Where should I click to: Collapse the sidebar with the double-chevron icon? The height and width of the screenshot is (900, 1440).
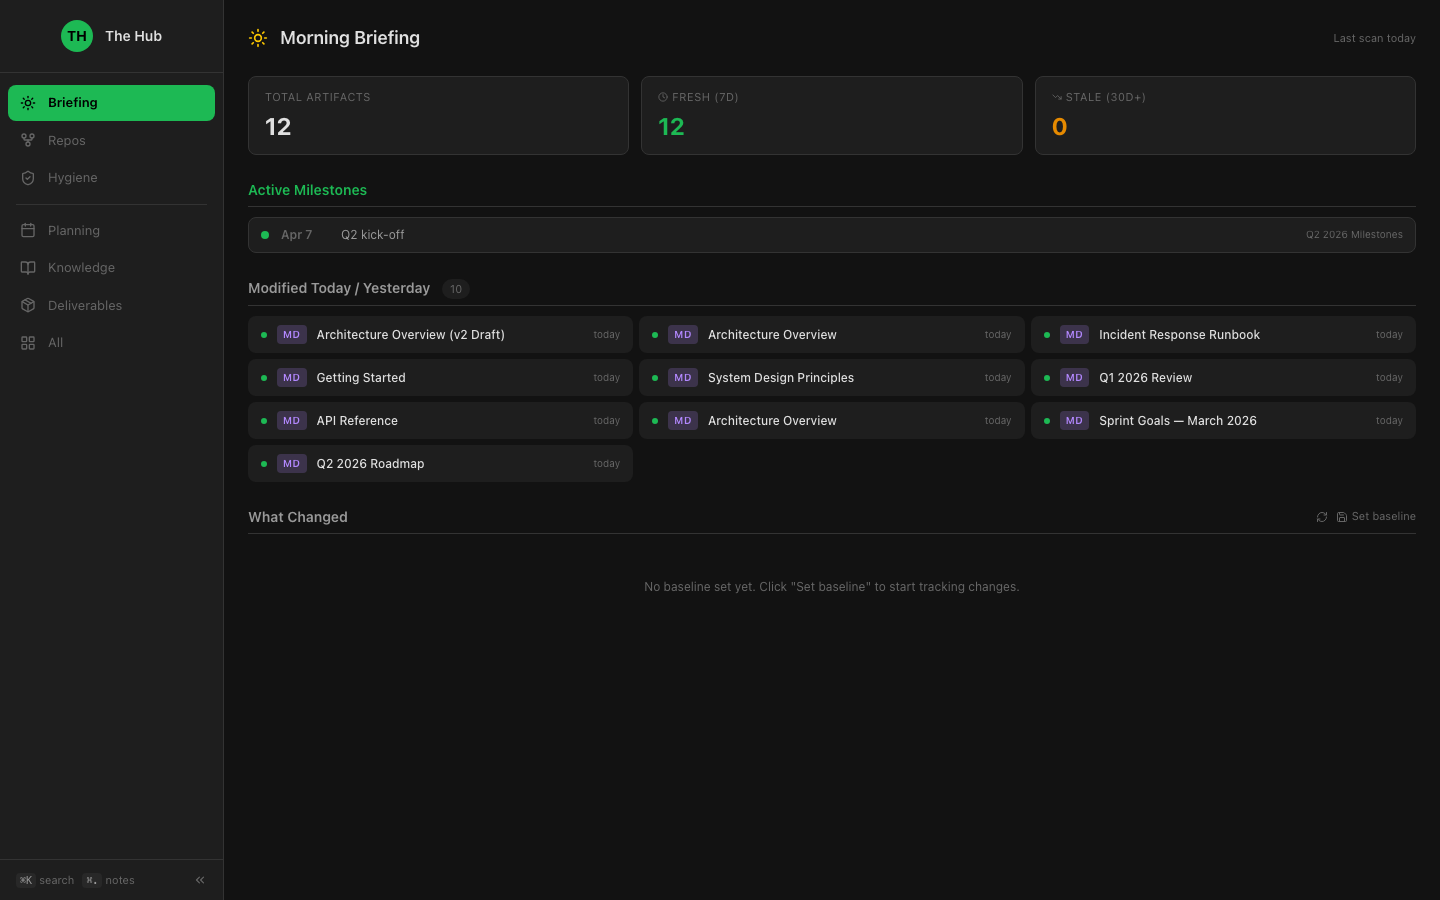coord(200,880)
